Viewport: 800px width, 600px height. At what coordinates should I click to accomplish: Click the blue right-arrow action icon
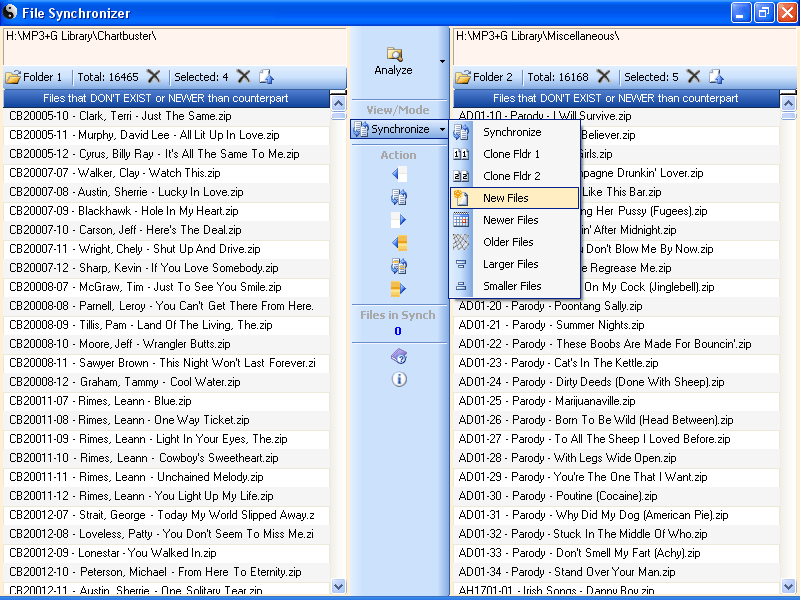(399, 220)
